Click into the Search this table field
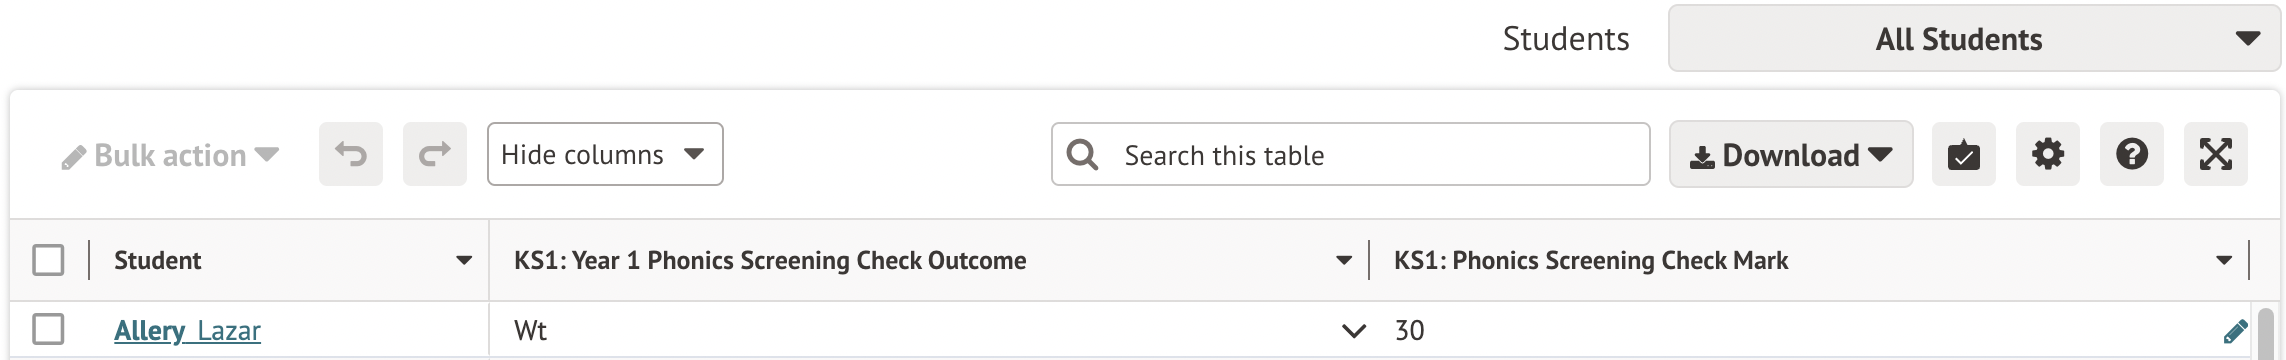The width and height of the screenshot is (2286, 360). click(x=1350, y=154)
